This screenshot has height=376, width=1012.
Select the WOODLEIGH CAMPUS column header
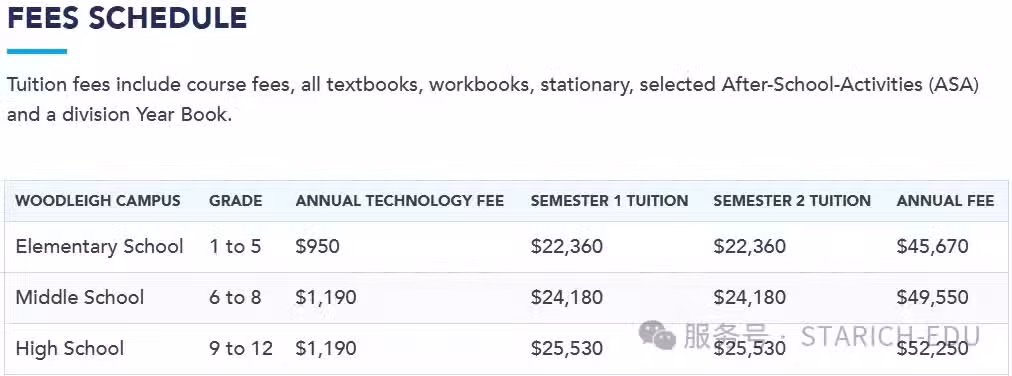click(x=98, y=201)
